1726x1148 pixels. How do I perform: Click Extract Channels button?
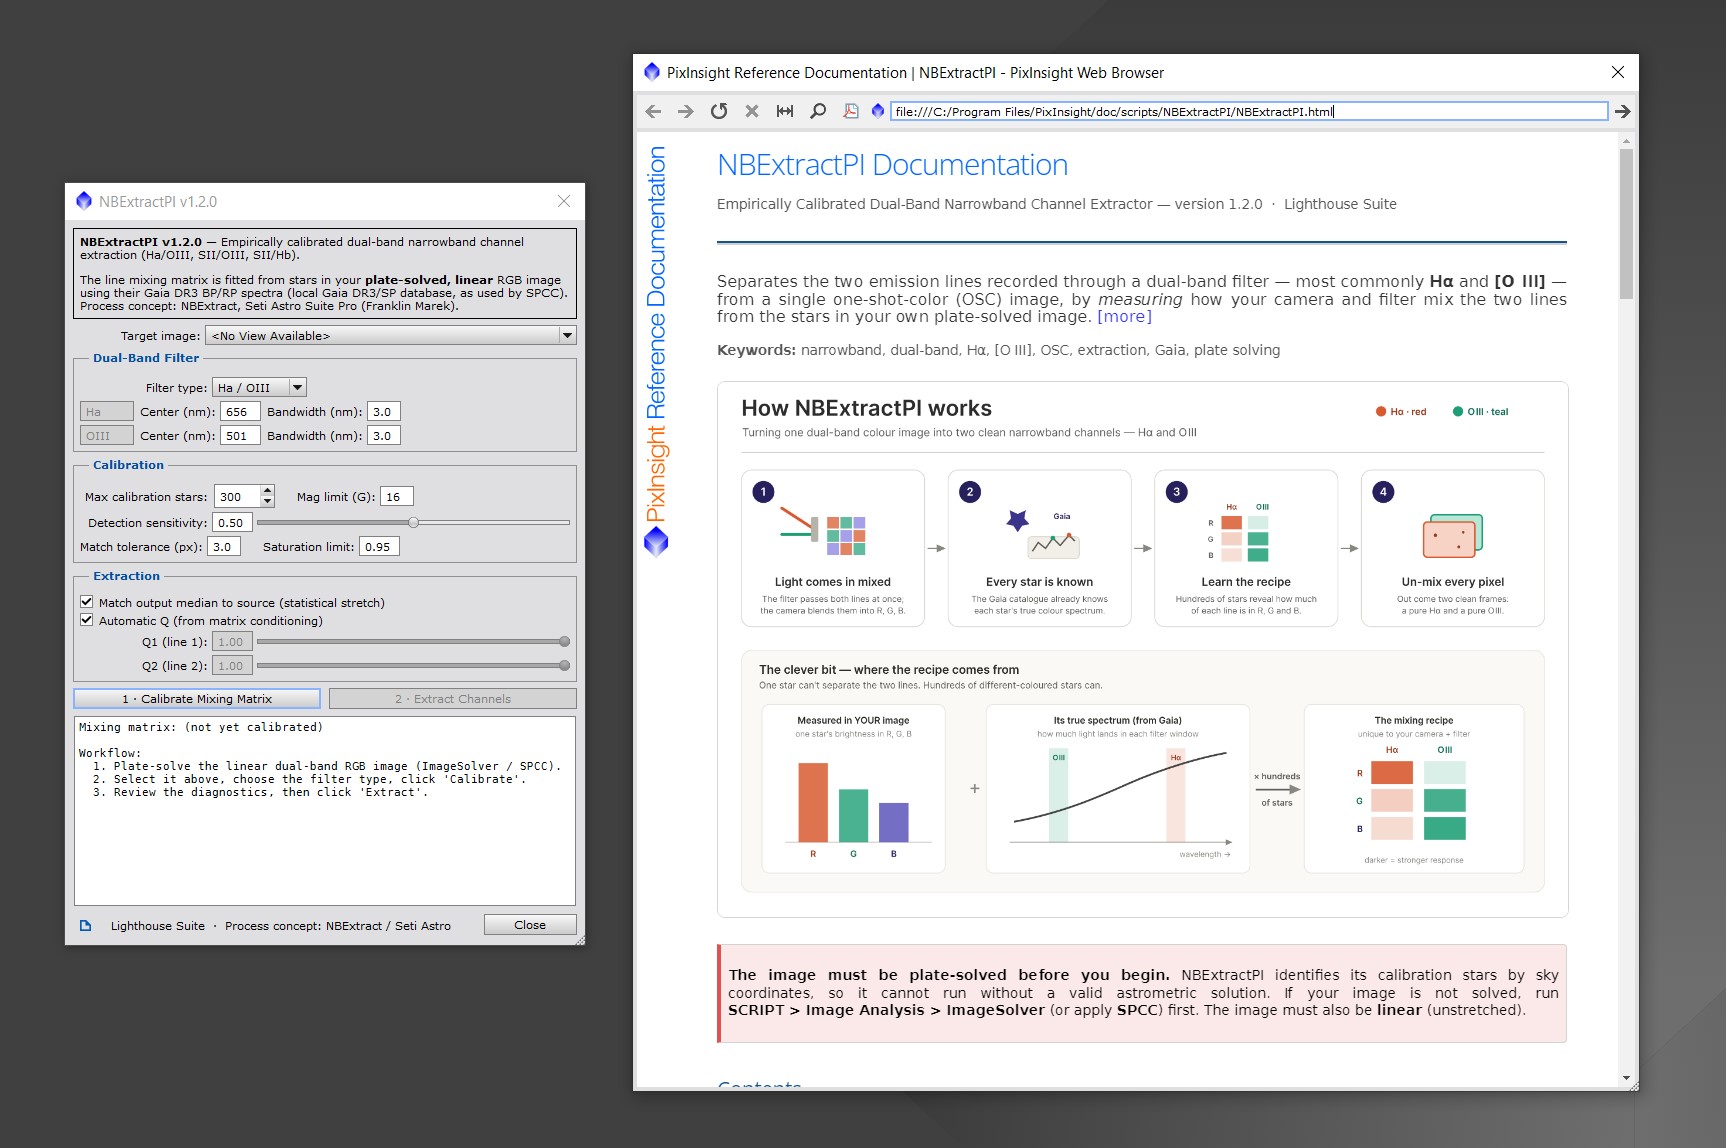pyautogui.click(x=452, y=698)
